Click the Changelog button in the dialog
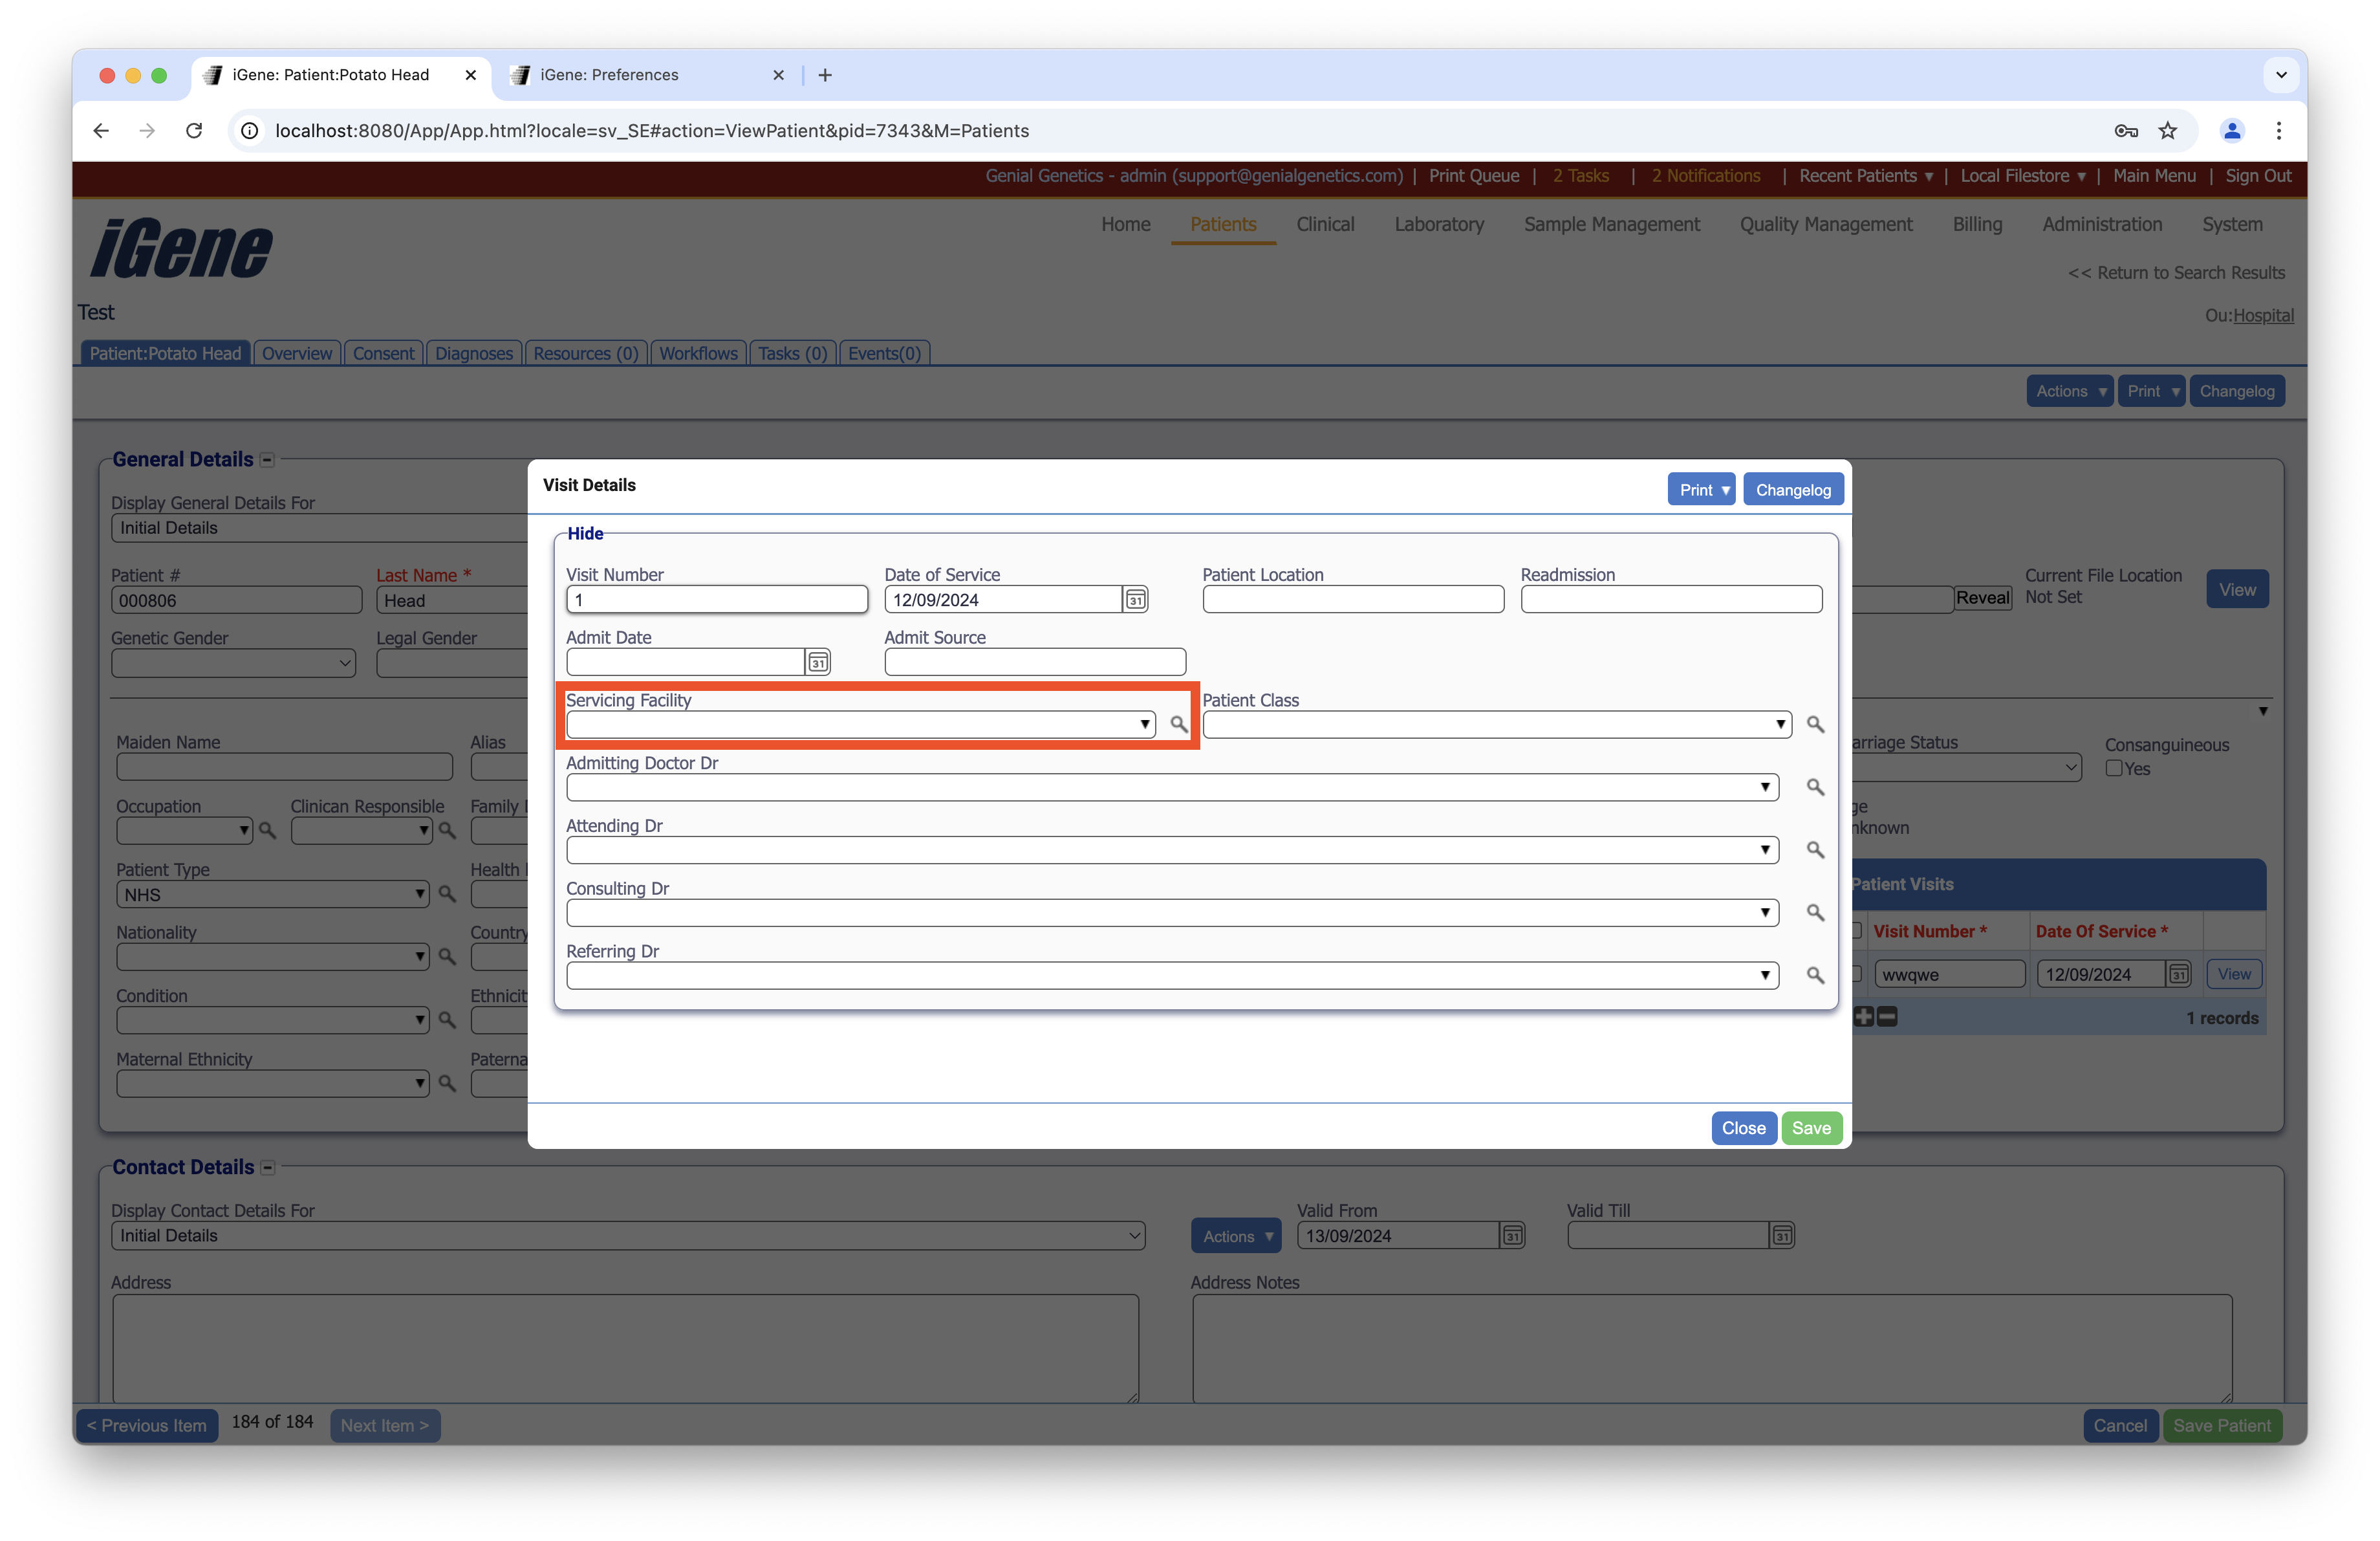This screenshot has height=1541, width=2380. 1793,490
